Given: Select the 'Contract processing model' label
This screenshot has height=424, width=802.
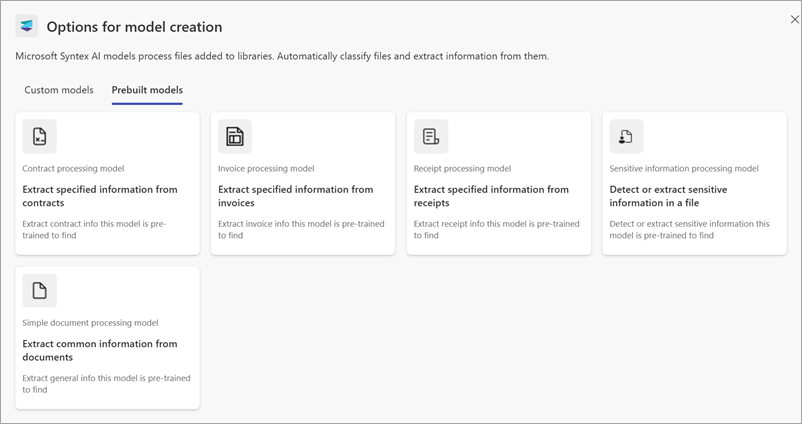Looking at the screenshot, I should 73,168.
